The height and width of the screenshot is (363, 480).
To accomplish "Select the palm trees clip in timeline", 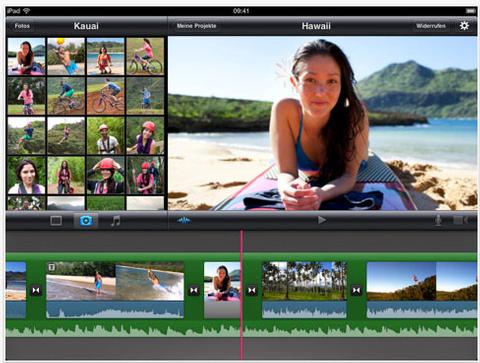I will click(304, 289).
